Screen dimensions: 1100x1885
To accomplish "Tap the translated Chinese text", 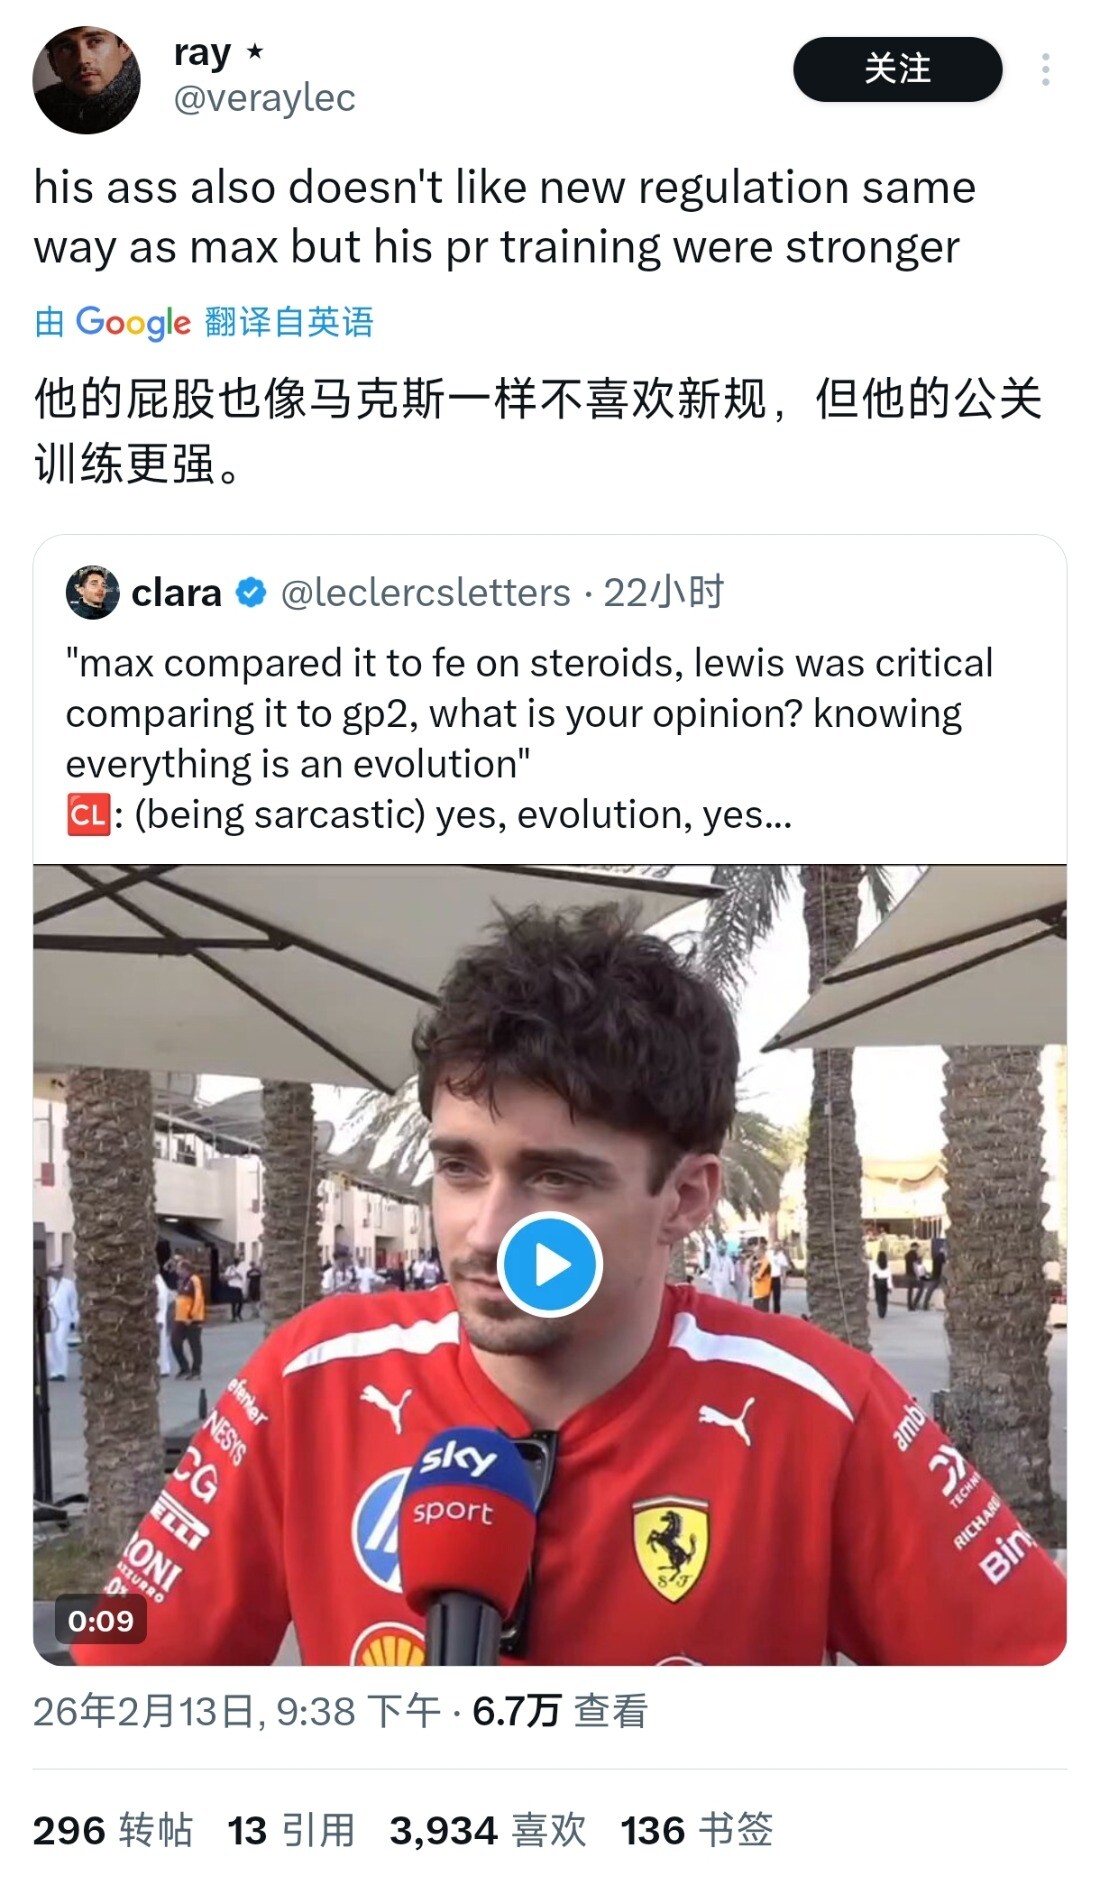I will pos(538,431).
